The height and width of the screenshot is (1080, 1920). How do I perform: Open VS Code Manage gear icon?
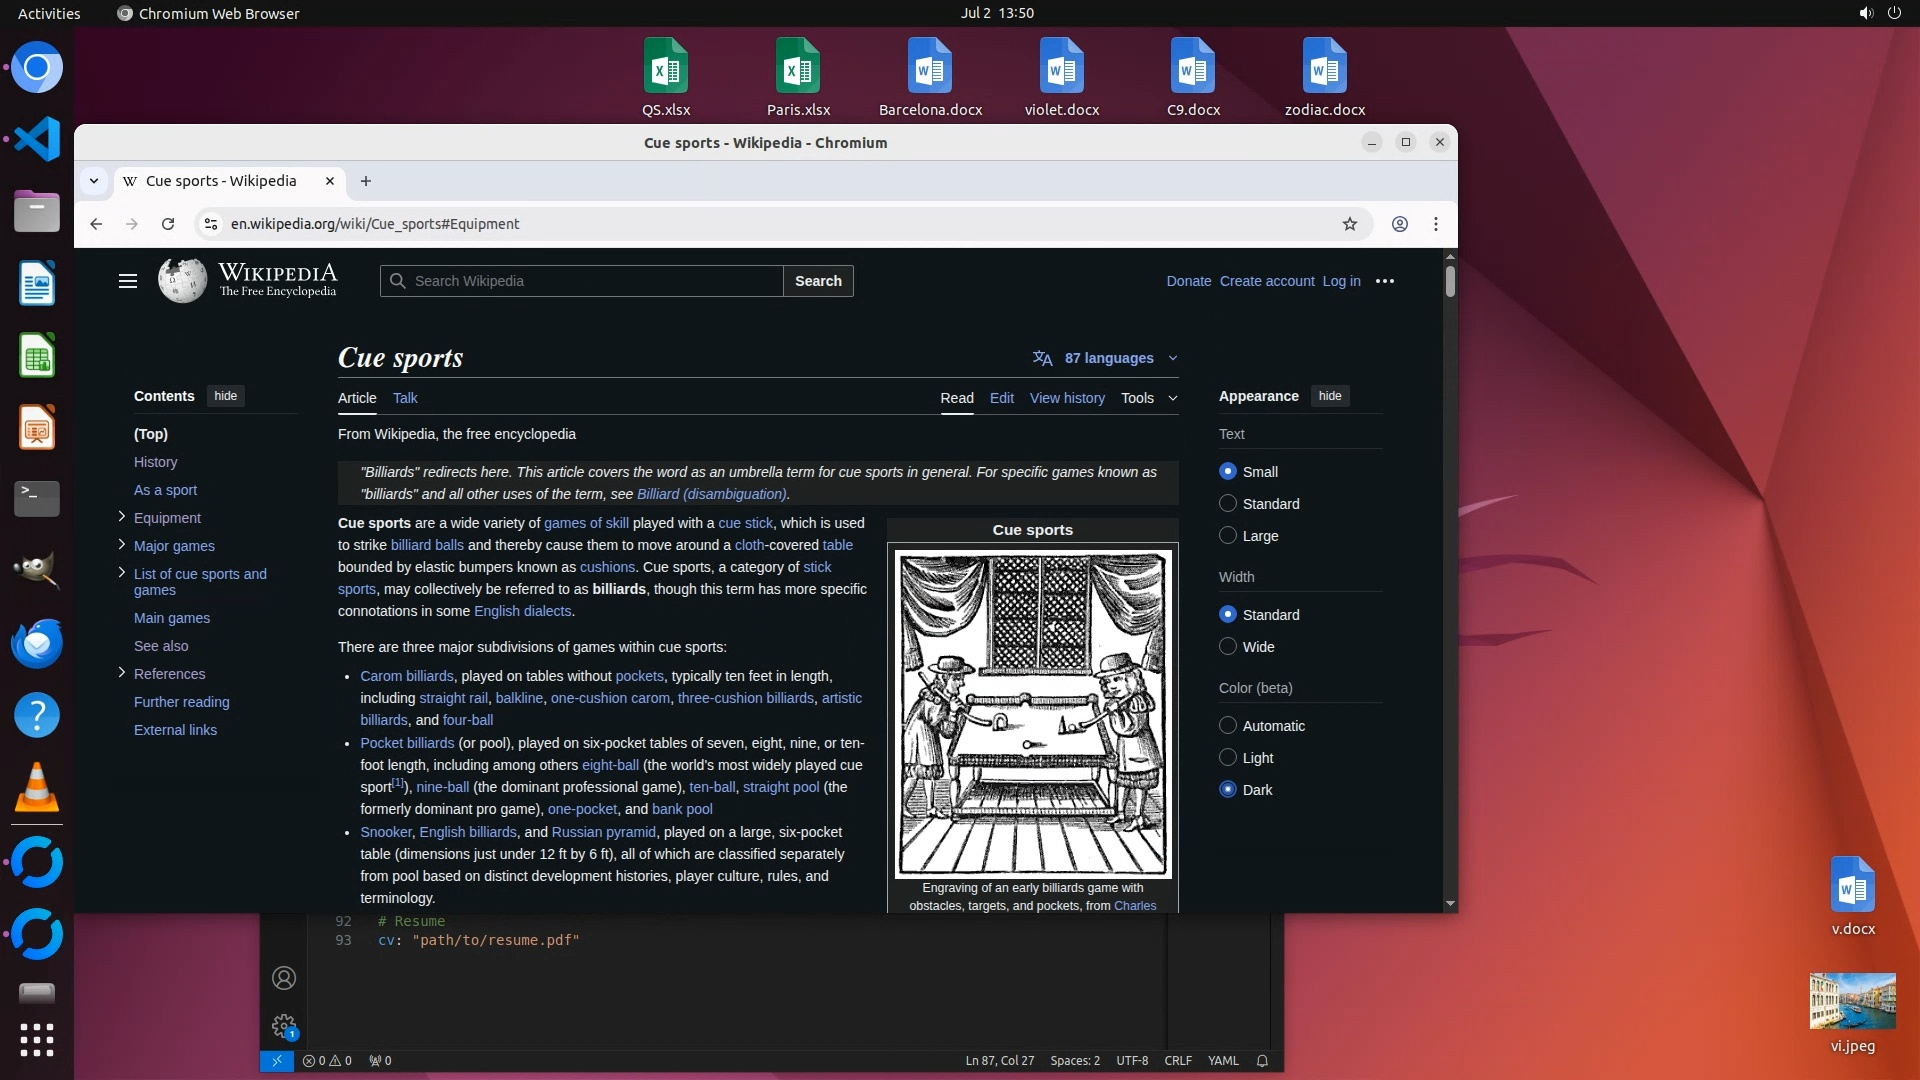pyautogui.click(x=284, y=1026)
